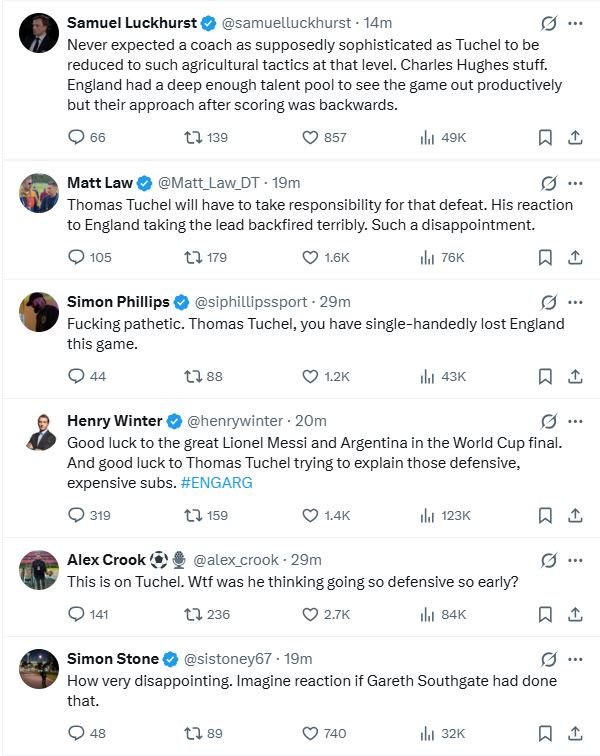Bookmark Alex Crook's tweet

coord(545,614)
